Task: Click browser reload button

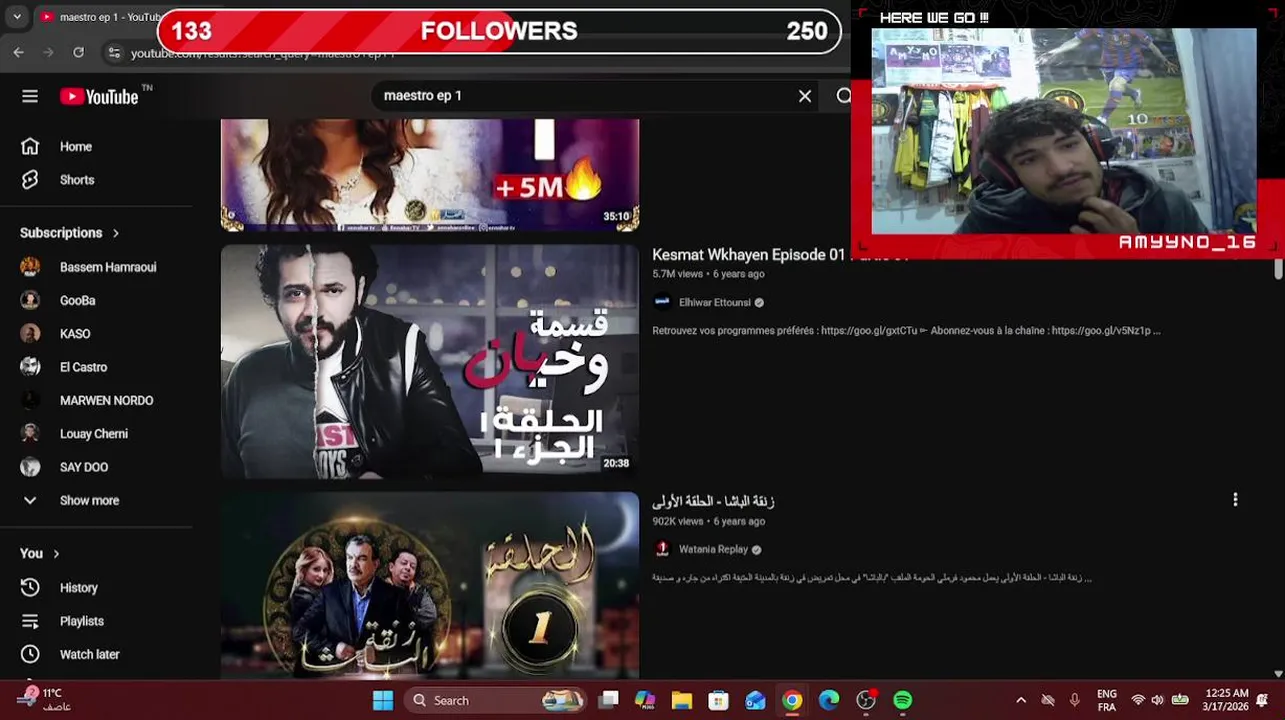Action: point(79,52)
